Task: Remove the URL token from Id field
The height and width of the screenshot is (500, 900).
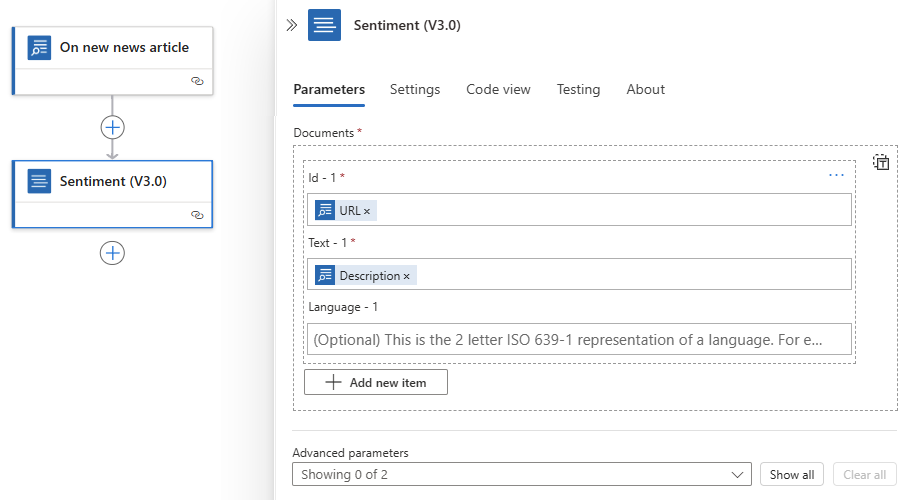Action: point(367,212)
